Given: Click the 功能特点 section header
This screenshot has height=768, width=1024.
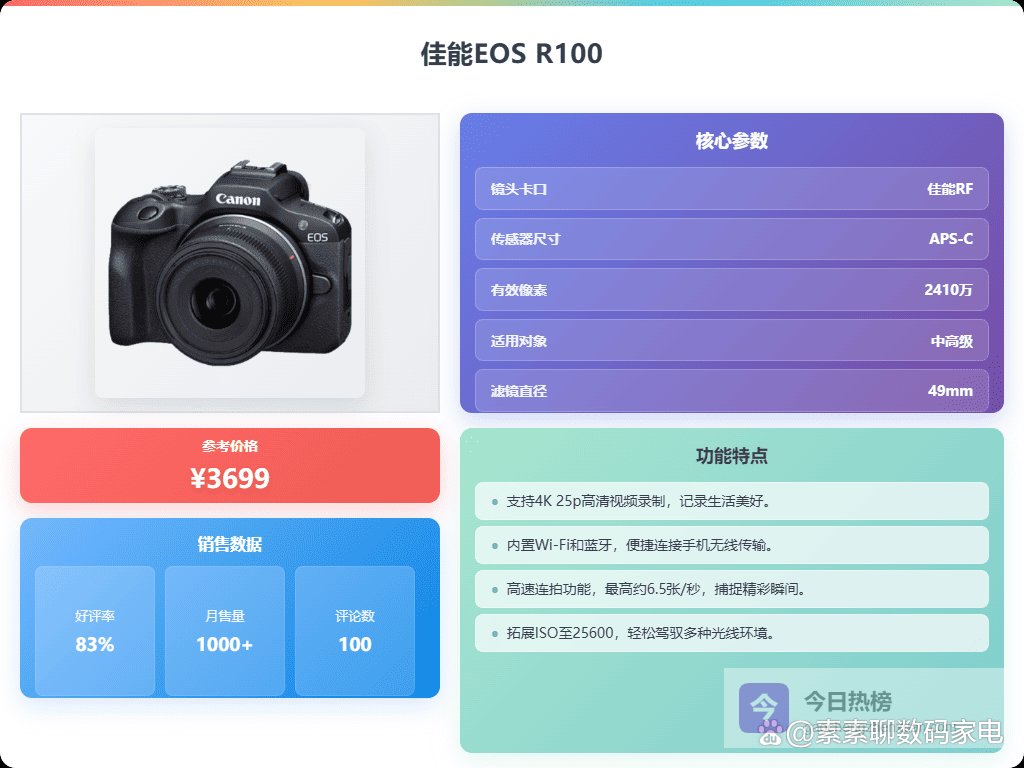Looking at the screenshot, I should point(731,455).
